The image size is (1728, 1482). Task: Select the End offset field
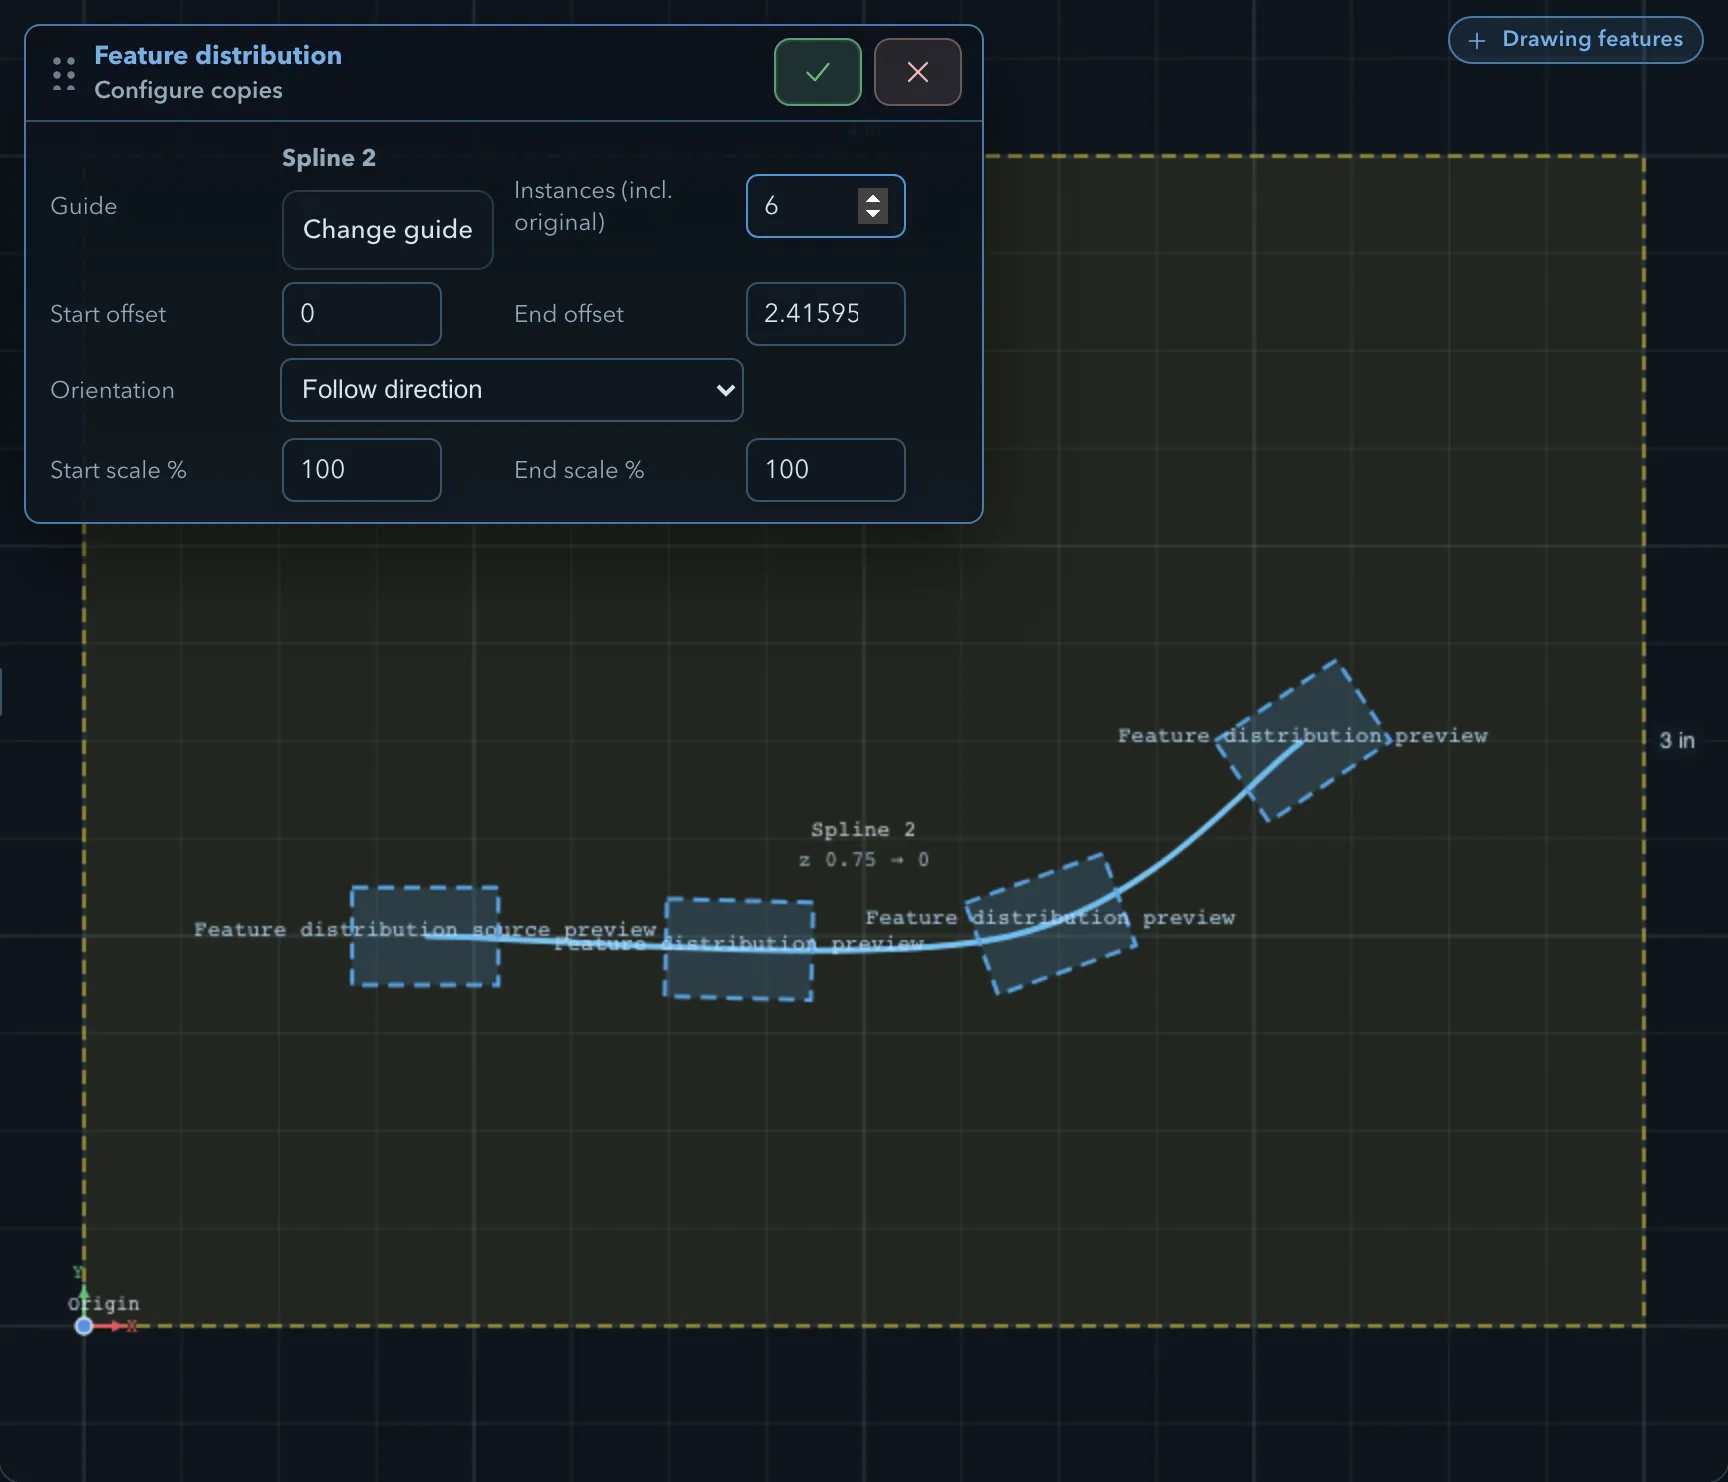point(825,314)
